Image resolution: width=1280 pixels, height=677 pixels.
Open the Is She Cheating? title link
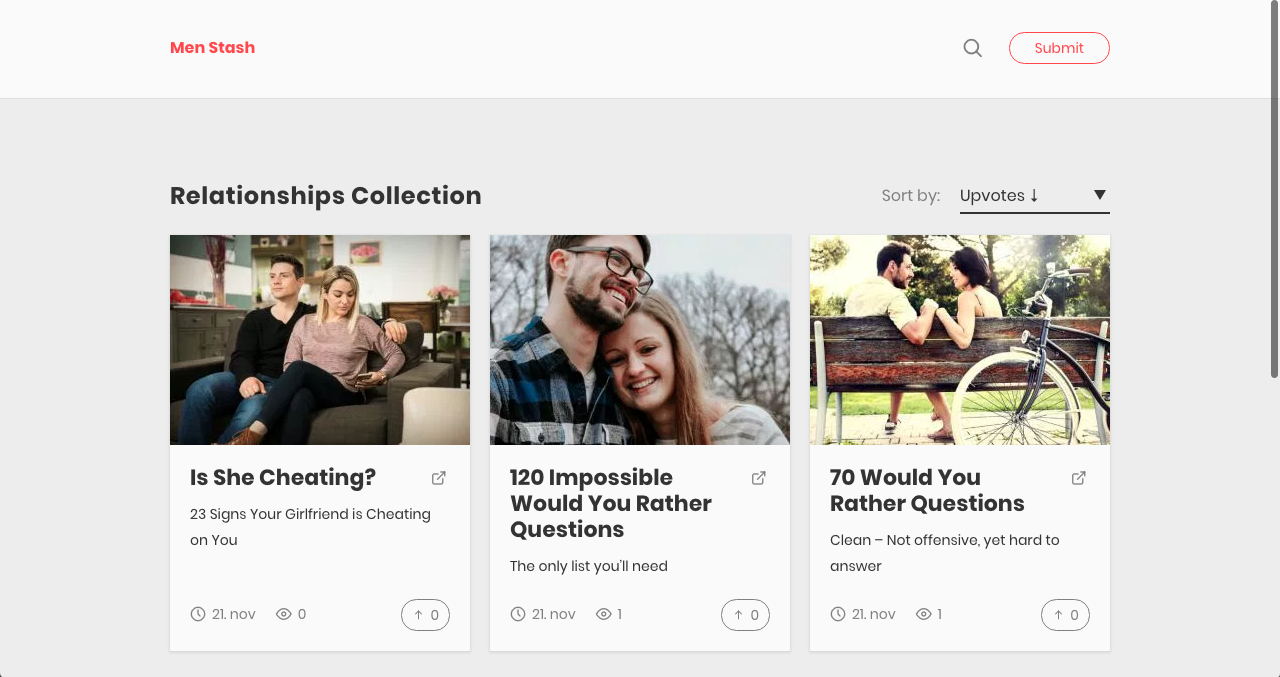click(283, 478)
